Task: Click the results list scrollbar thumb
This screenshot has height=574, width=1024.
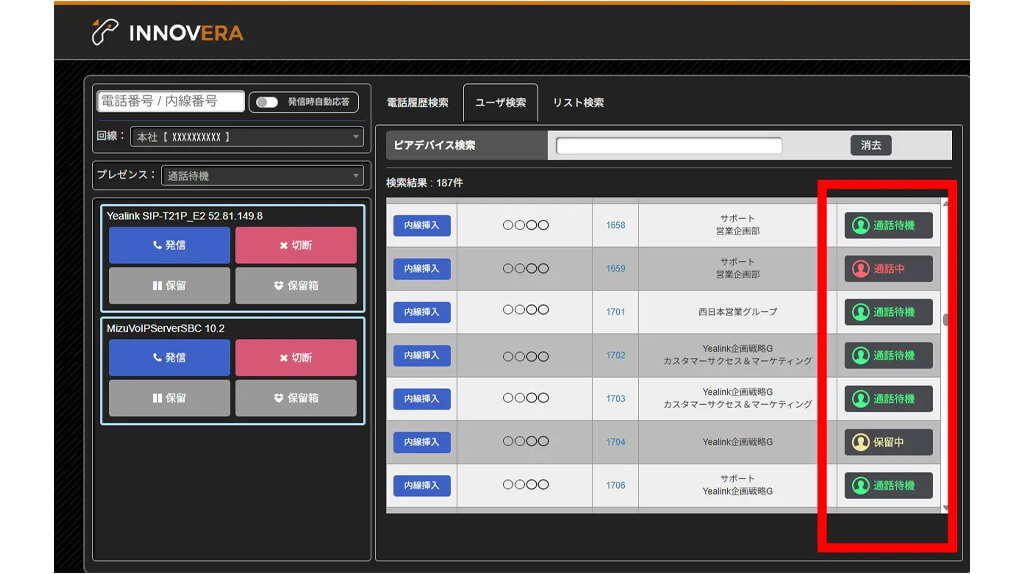Action: (x=945, y=320)
